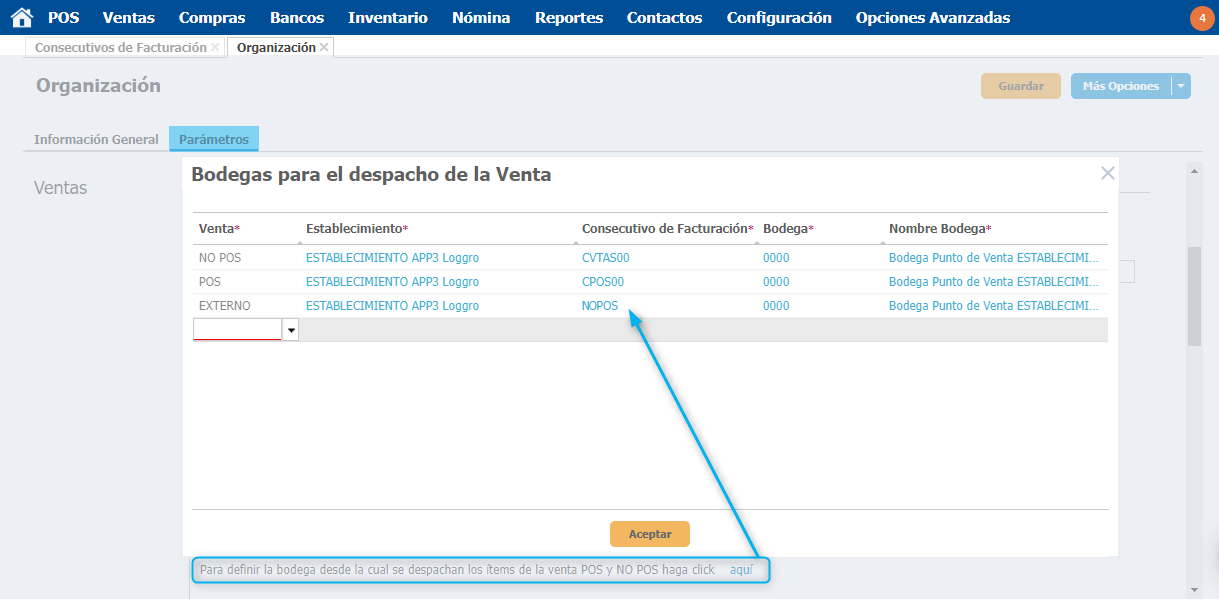Expand the Venta type dropdown arrow

291,330
